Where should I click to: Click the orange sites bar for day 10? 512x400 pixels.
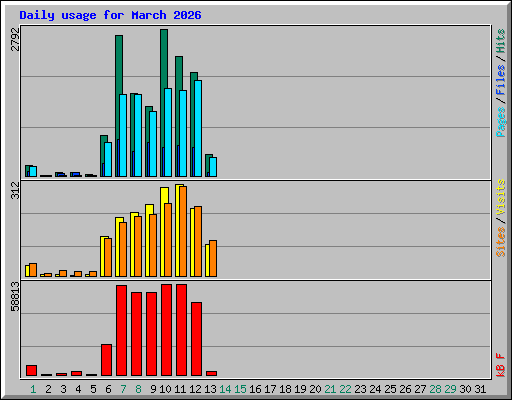click(168, 240)
